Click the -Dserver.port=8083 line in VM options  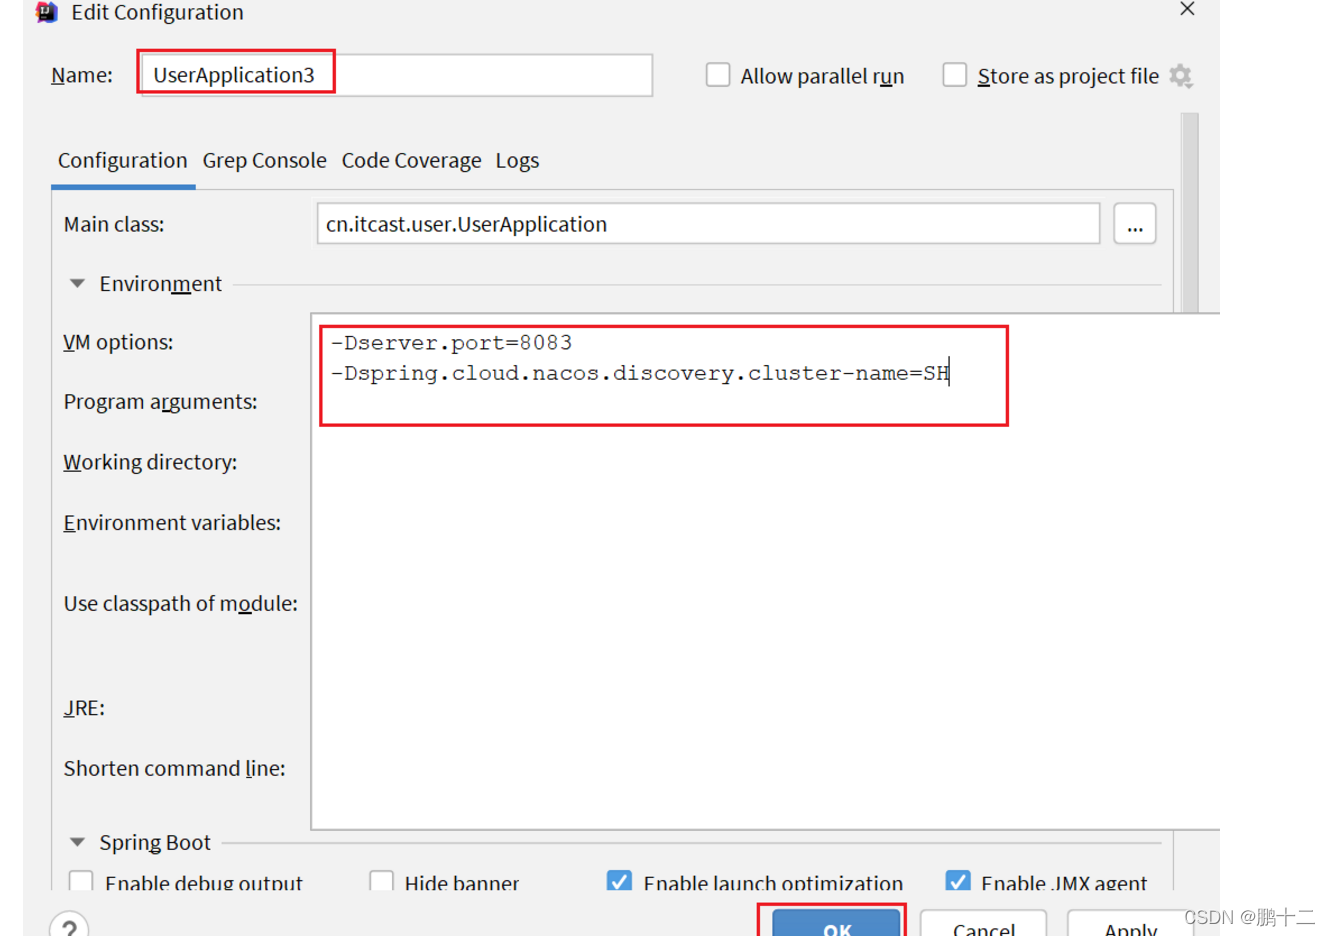pos(452,343)
